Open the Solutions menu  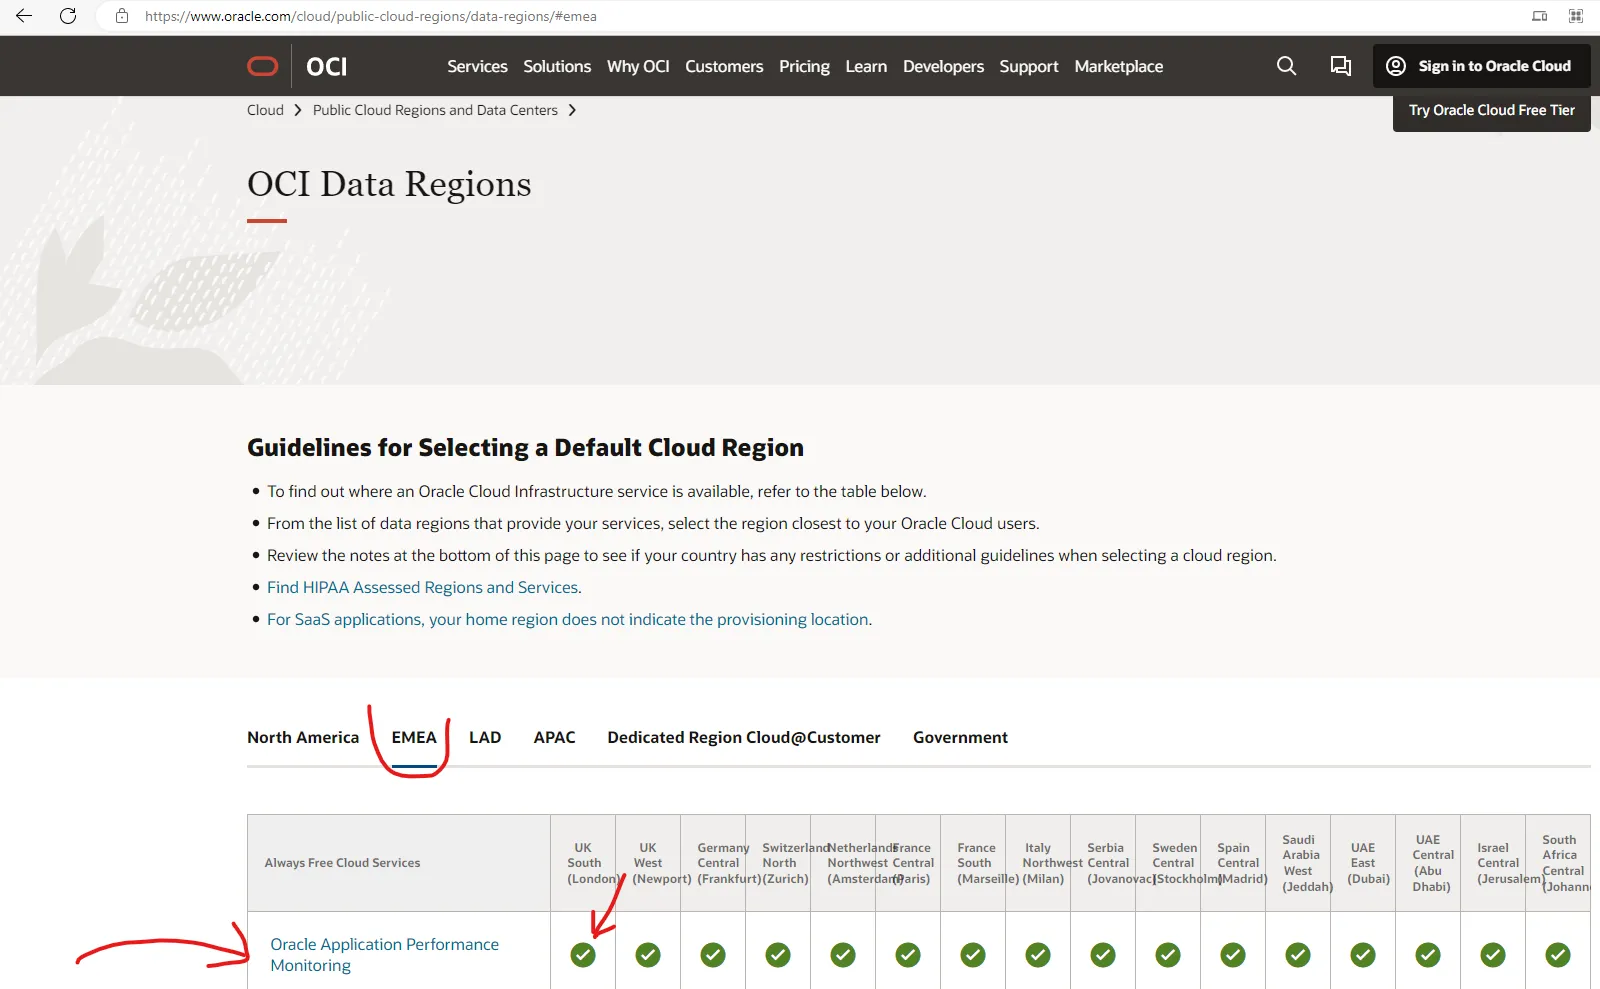(557, 66)
